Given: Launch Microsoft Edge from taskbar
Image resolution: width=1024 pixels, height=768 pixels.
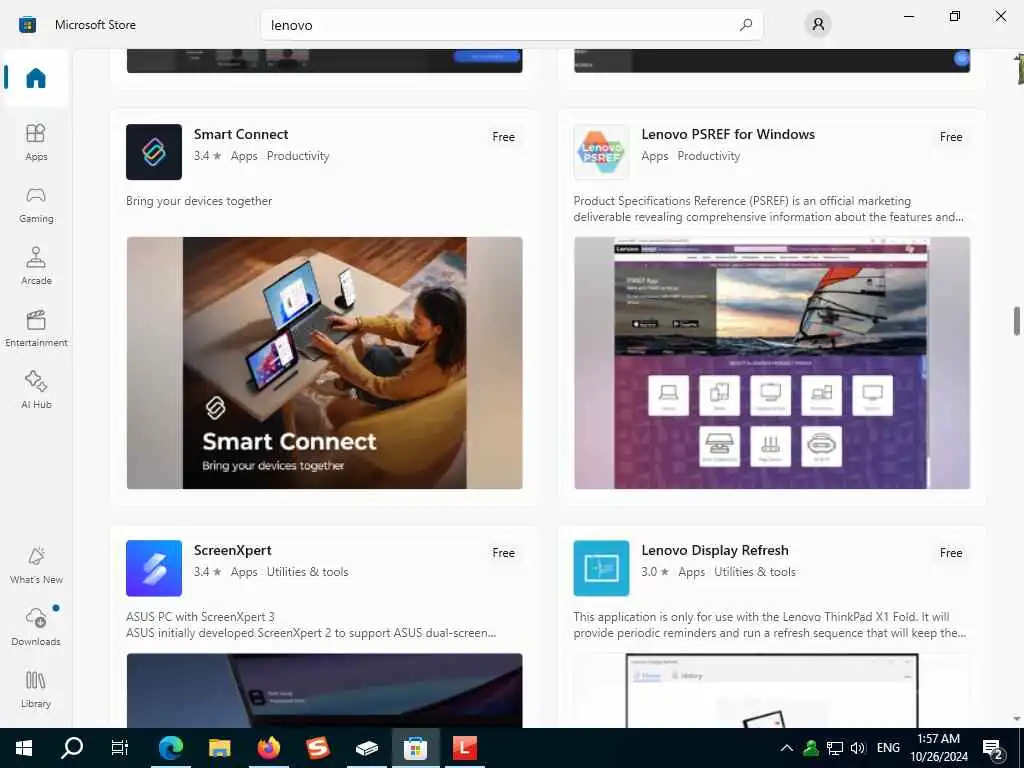Looking at the screenshot, I should 170,748.
